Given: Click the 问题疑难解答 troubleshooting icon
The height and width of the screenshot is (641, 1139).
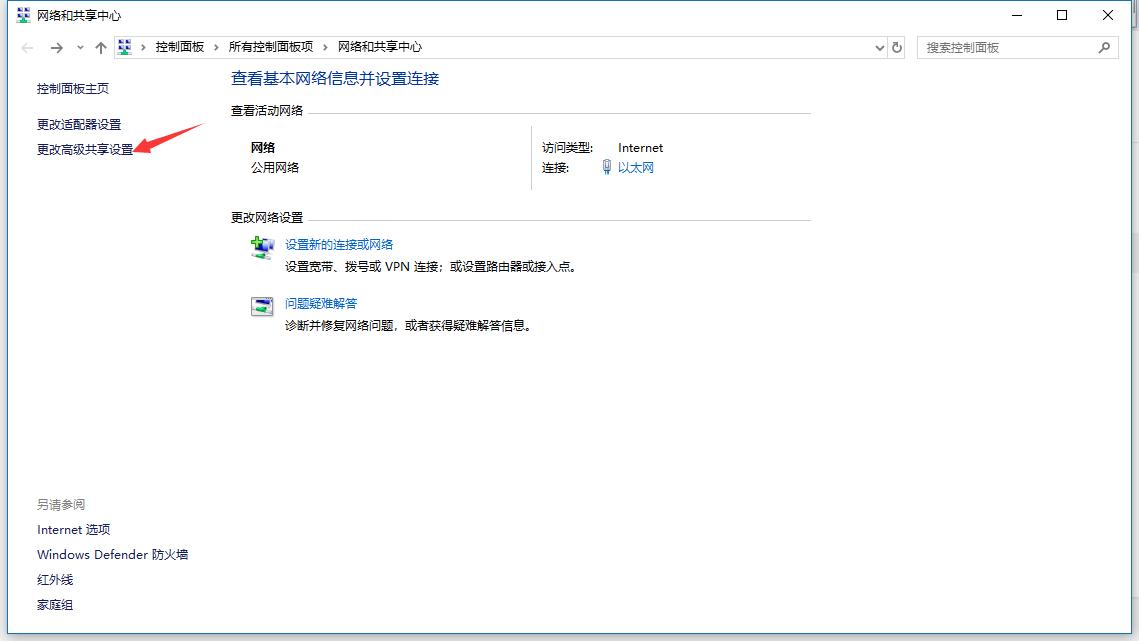Looking at the screenshot, I should tap(261, 307).
